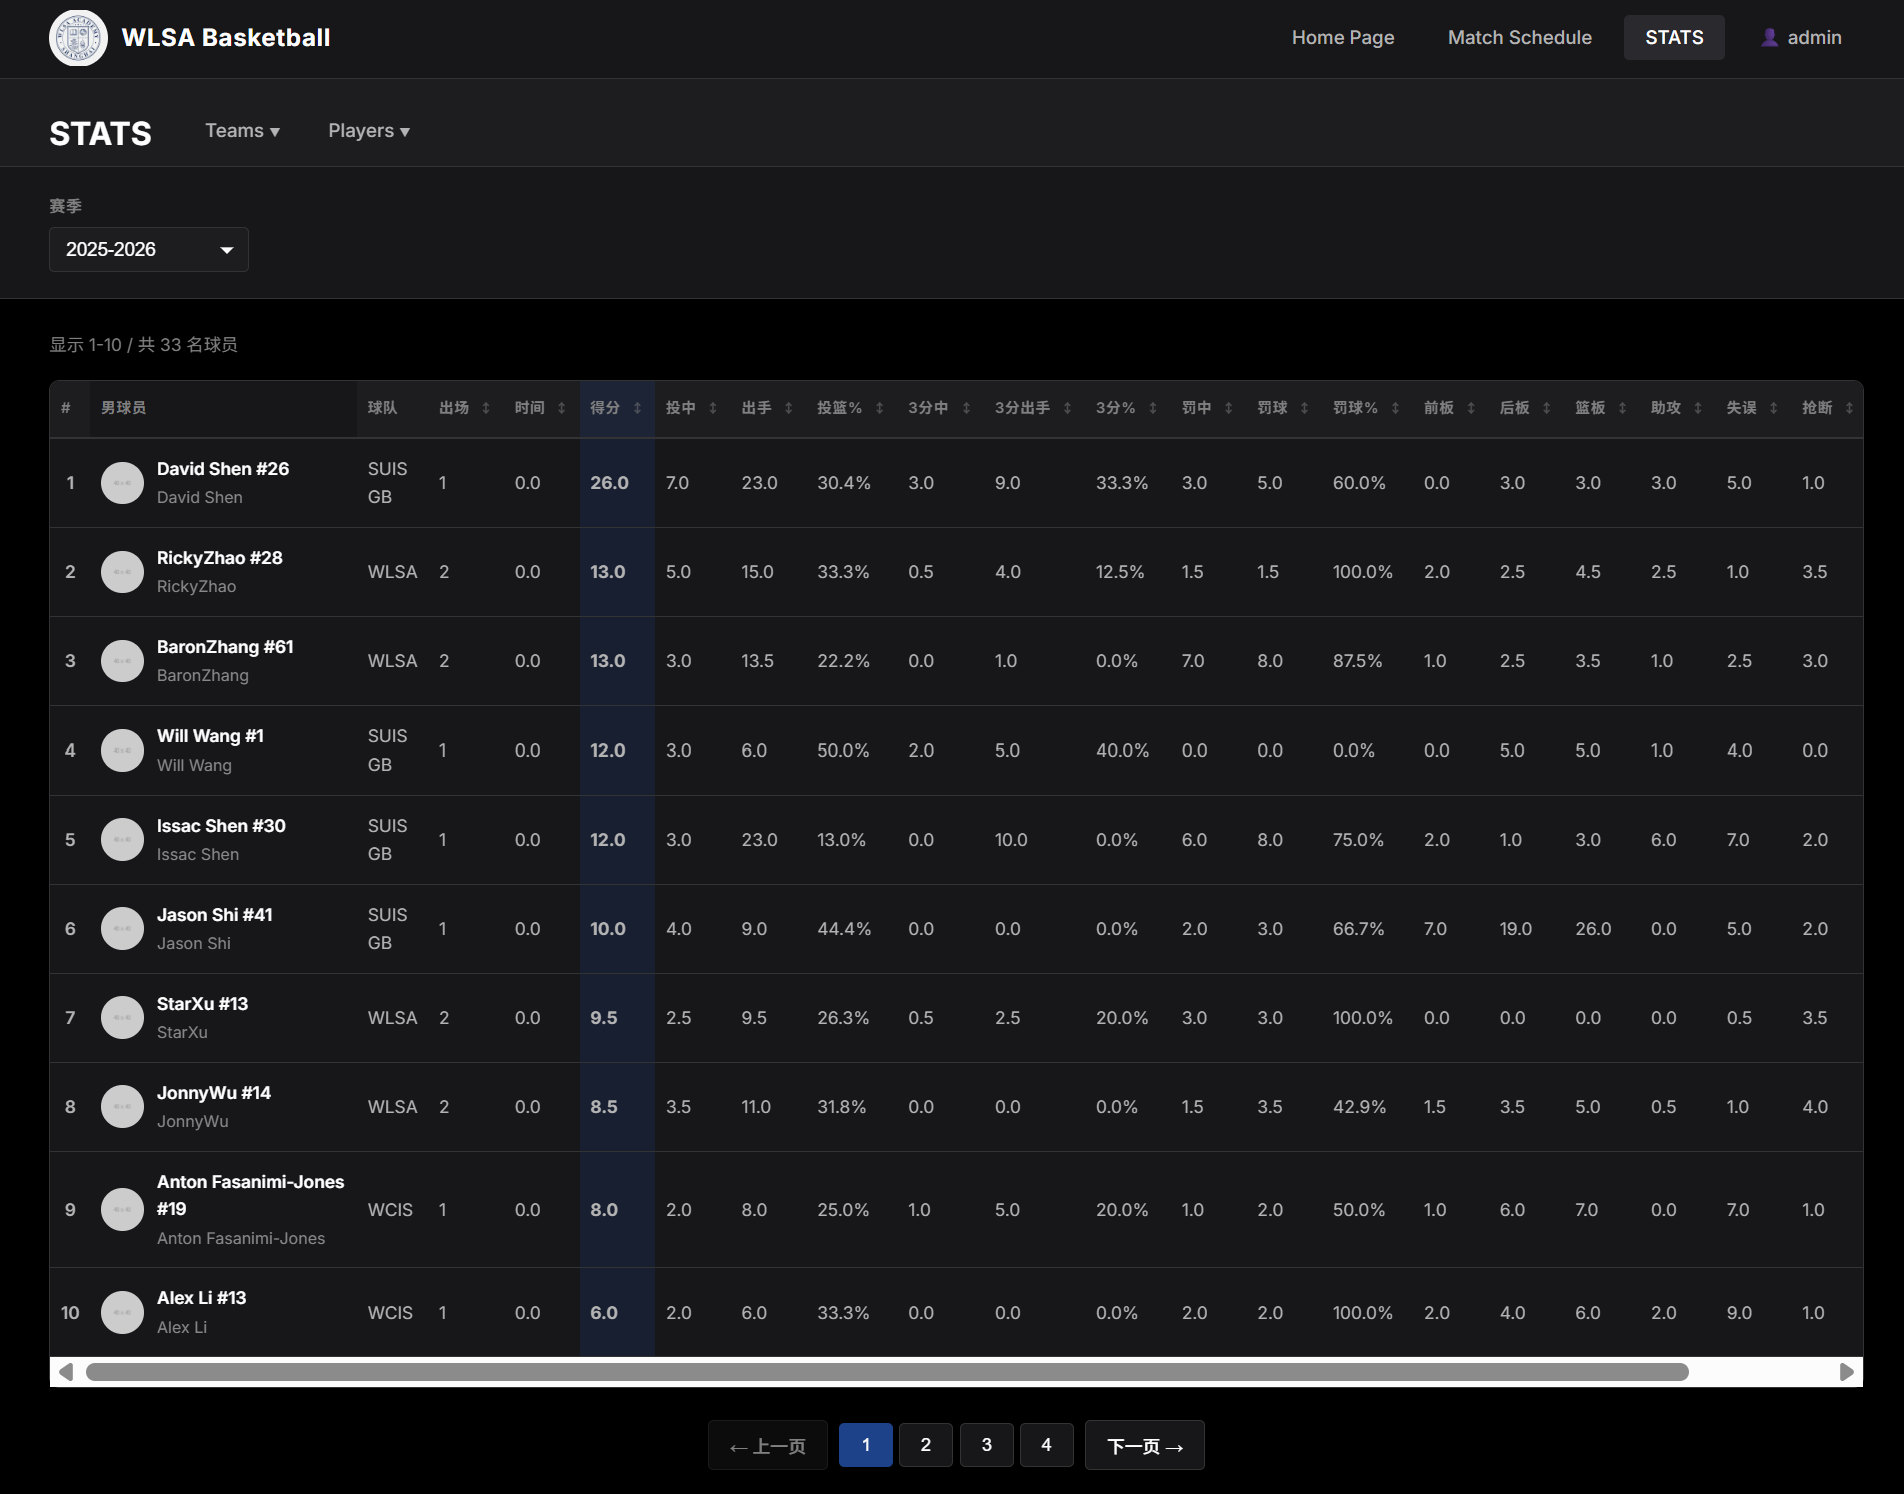Sort by 出场 column sort icon

[486, 408]
